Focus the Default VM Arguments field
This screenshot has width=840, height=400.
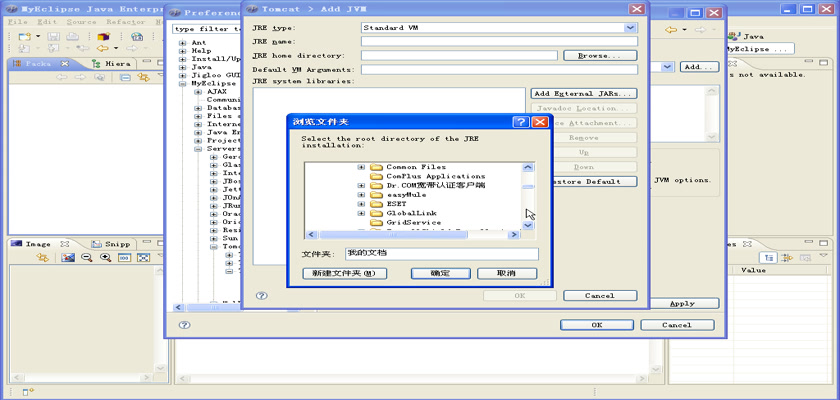pos(499,70)
